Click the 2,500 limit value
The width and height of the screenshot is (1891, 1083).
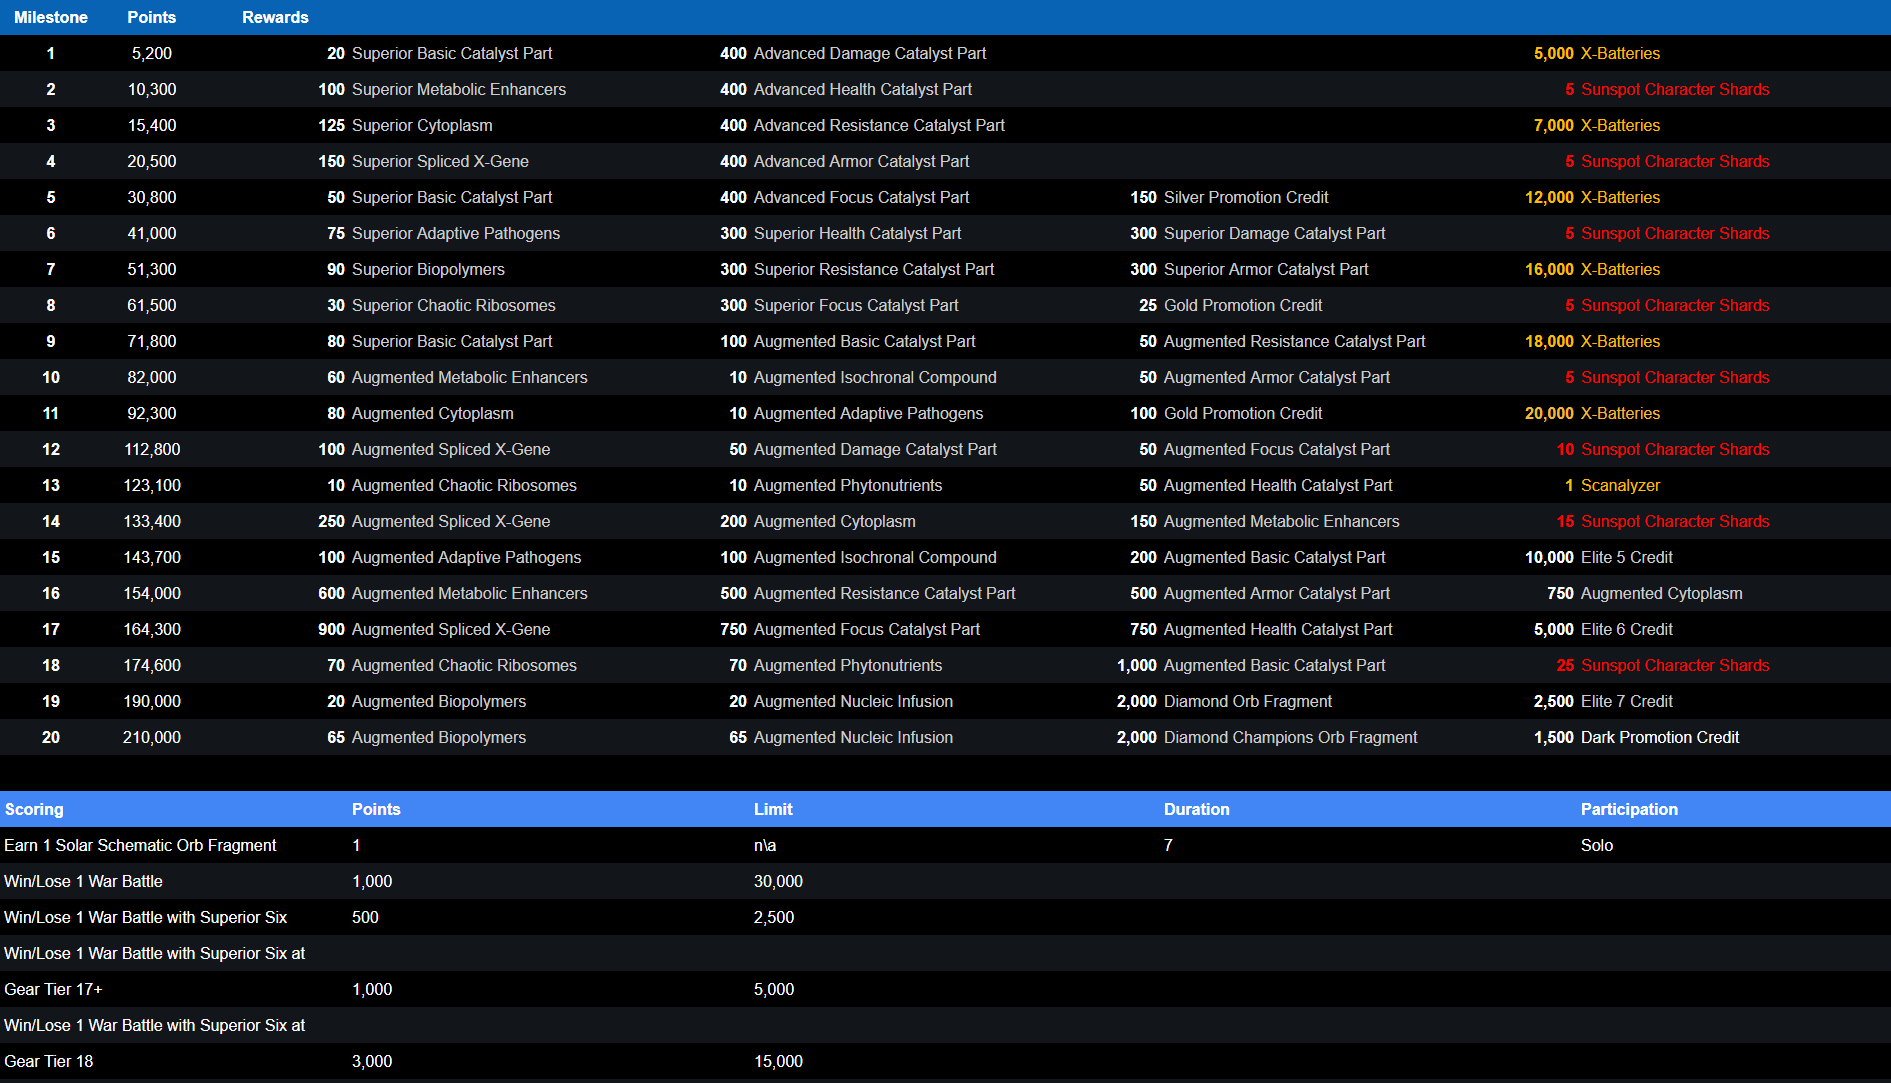coord(774,917)
